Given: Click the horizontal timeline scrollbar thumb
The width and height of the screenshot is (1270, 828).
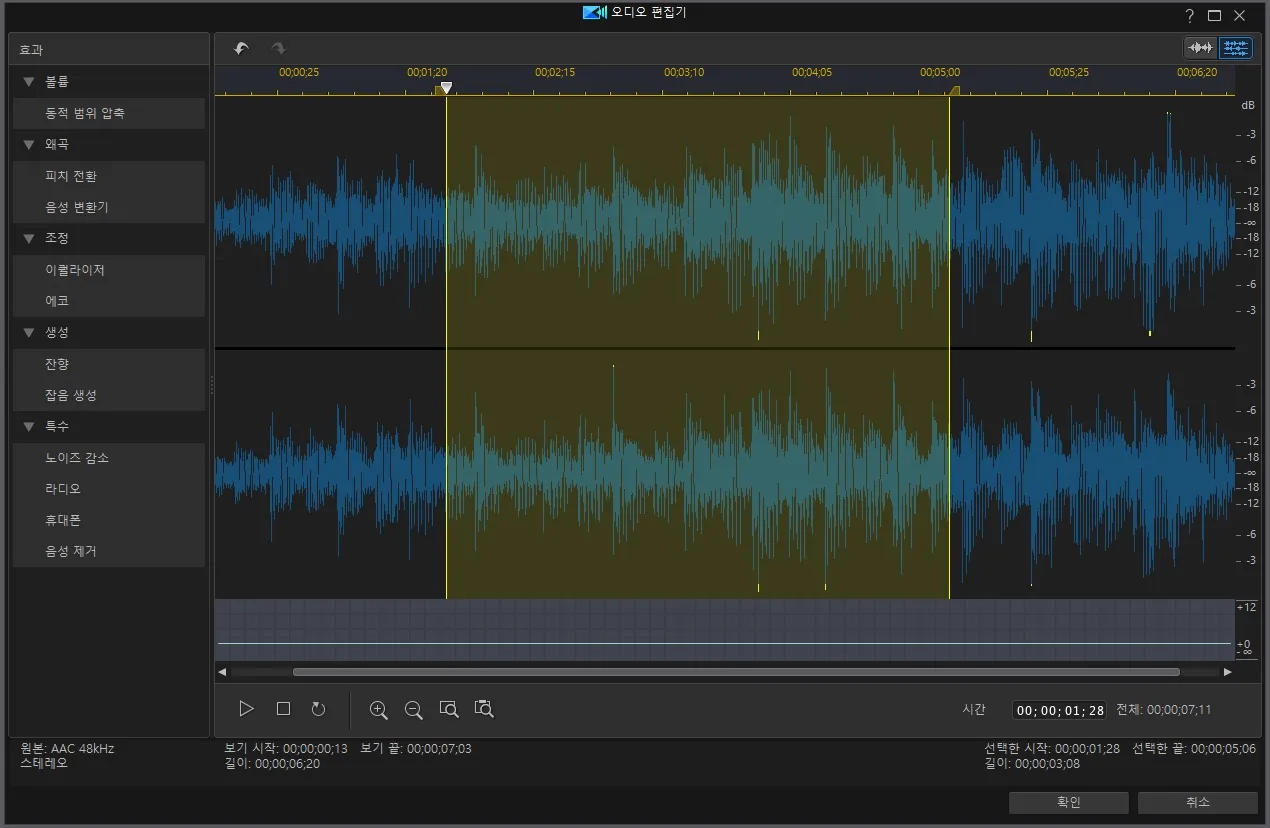Looking at the screenshot, I should pos(735,672).
